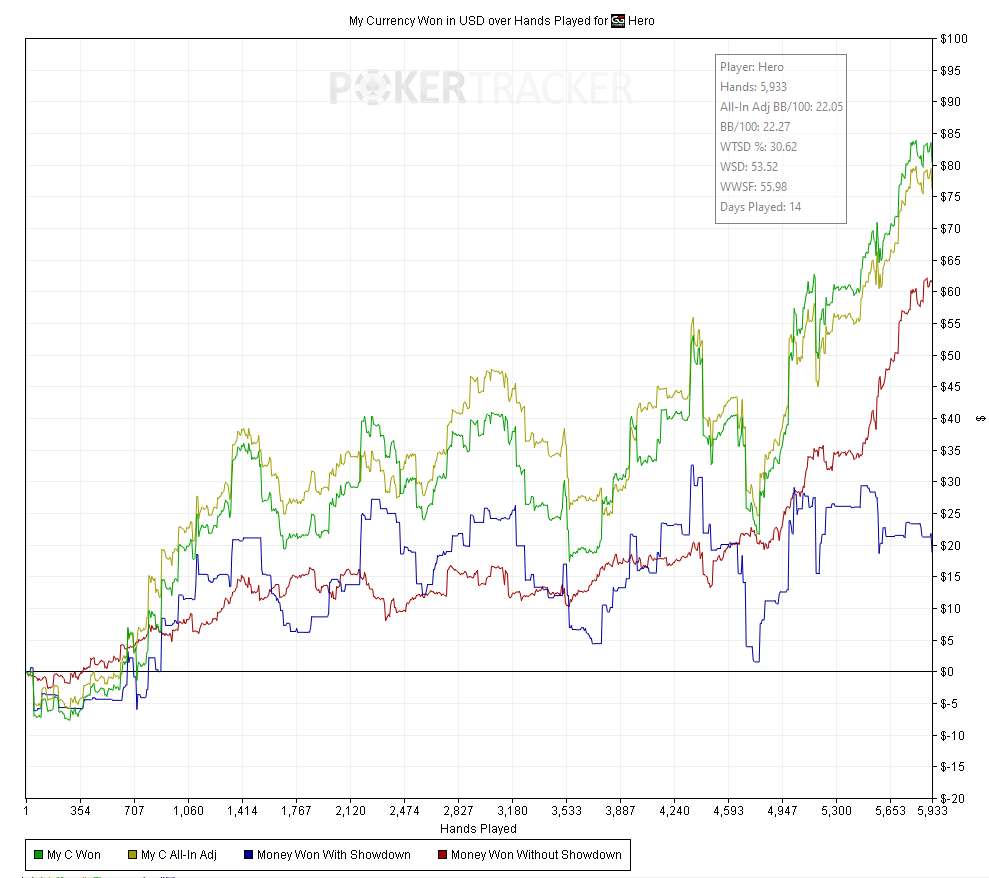Image resolution: width=989 pixels, height=878 pixels.
Task: Click the $-20 y-axis label
Action: [952, 799]
